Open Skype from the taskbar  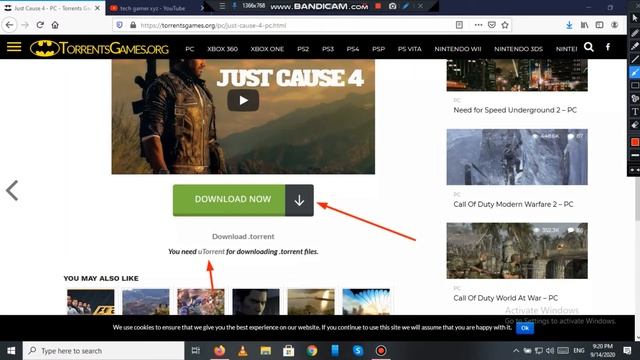pyautogui.click(x=358, y=351)
